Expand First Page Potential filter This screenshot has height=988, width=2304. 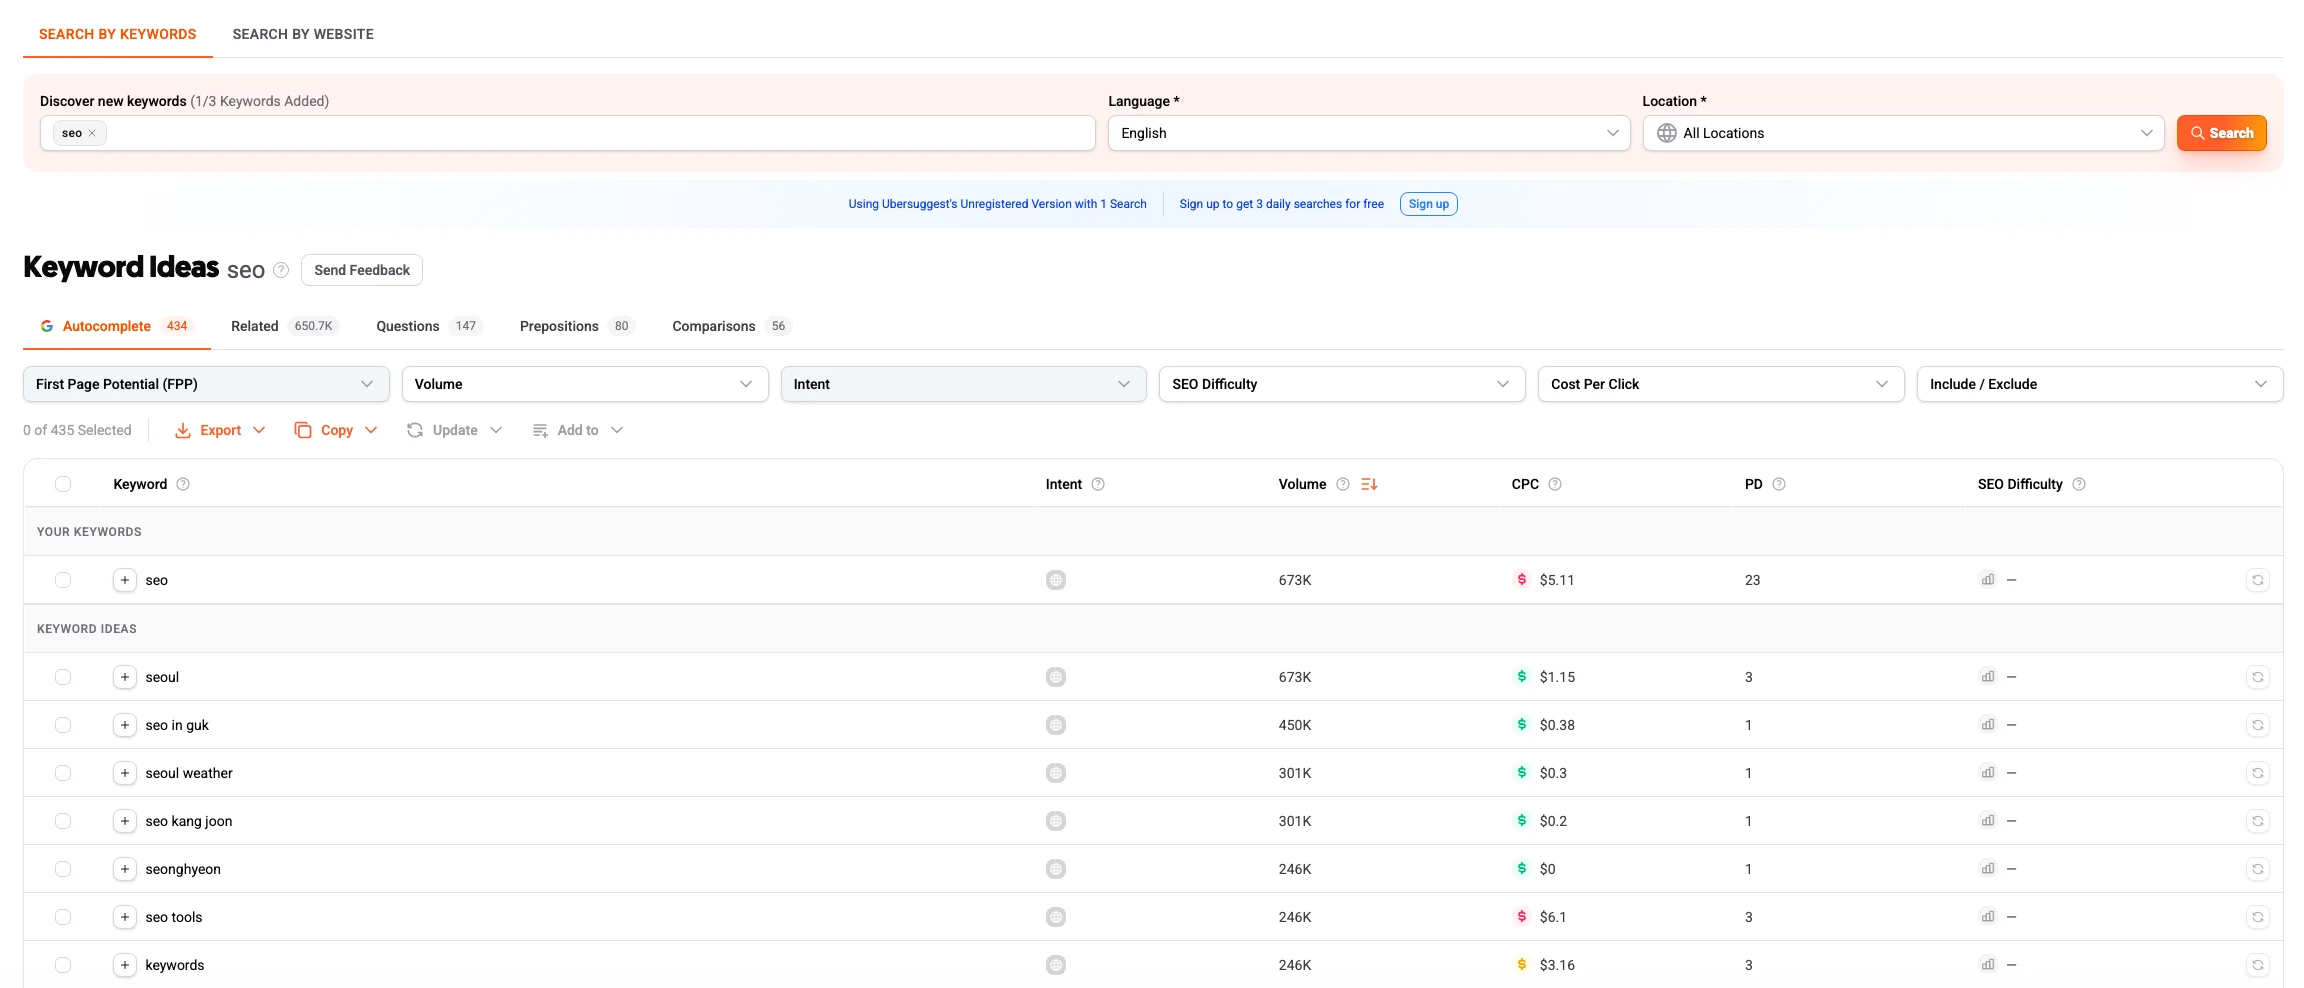pos(206,384)
